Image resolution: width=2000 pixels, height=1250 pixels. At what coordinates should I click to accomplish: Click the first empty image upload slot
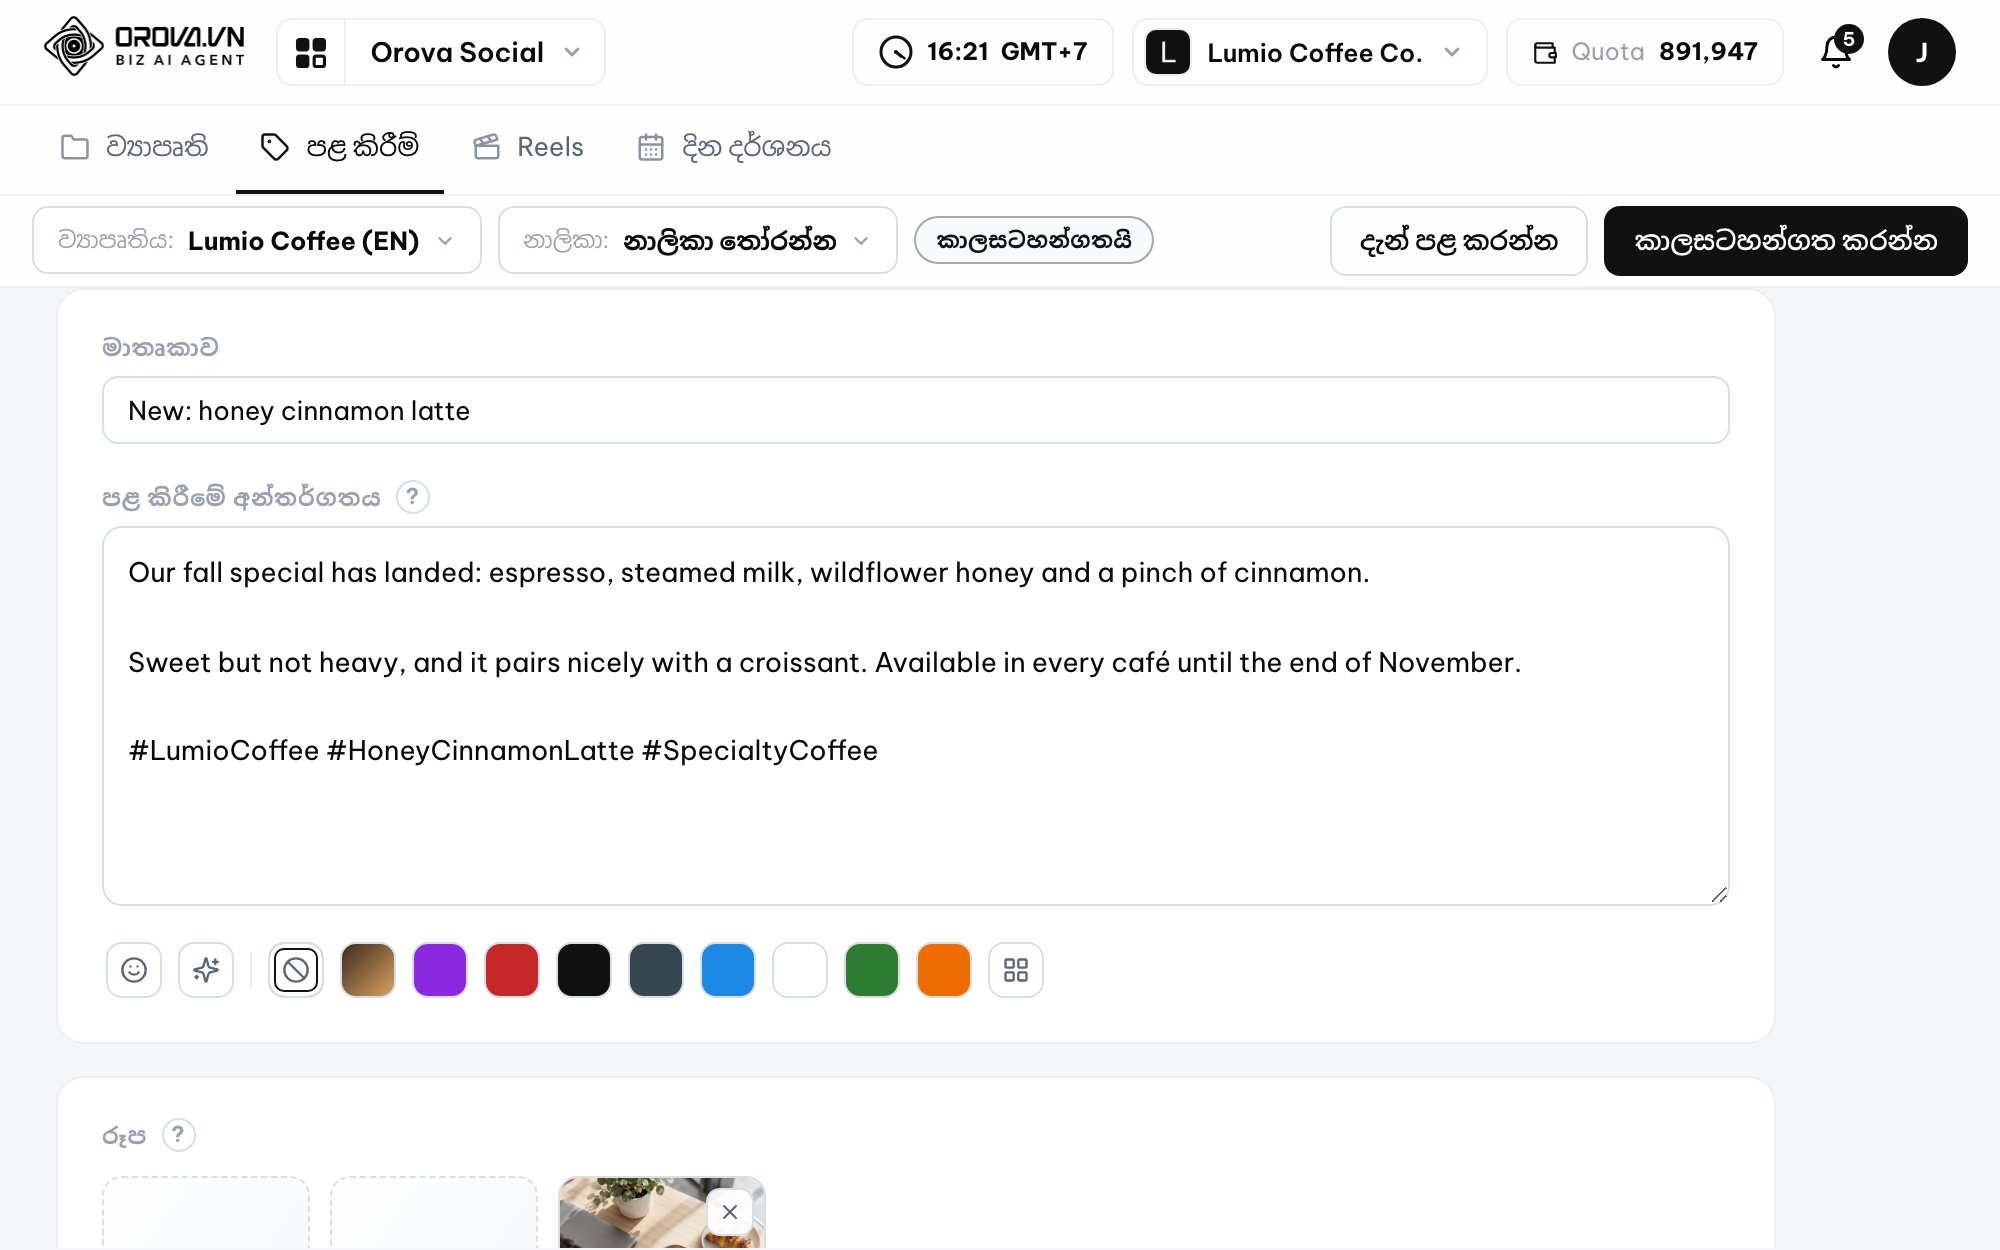point(206,1213)
